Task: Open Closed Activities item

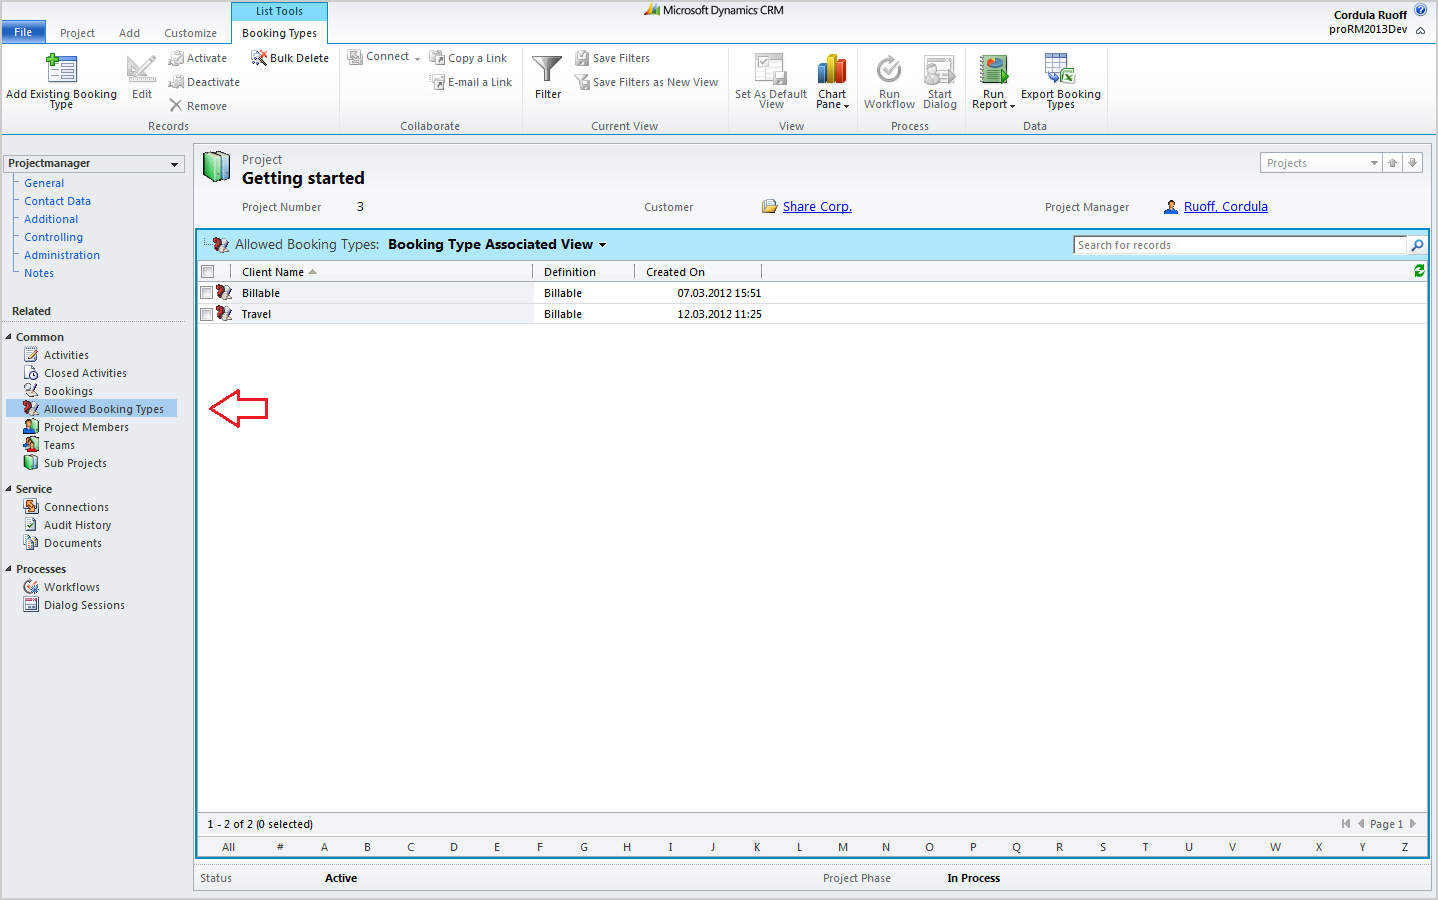Action: (85, 373)
